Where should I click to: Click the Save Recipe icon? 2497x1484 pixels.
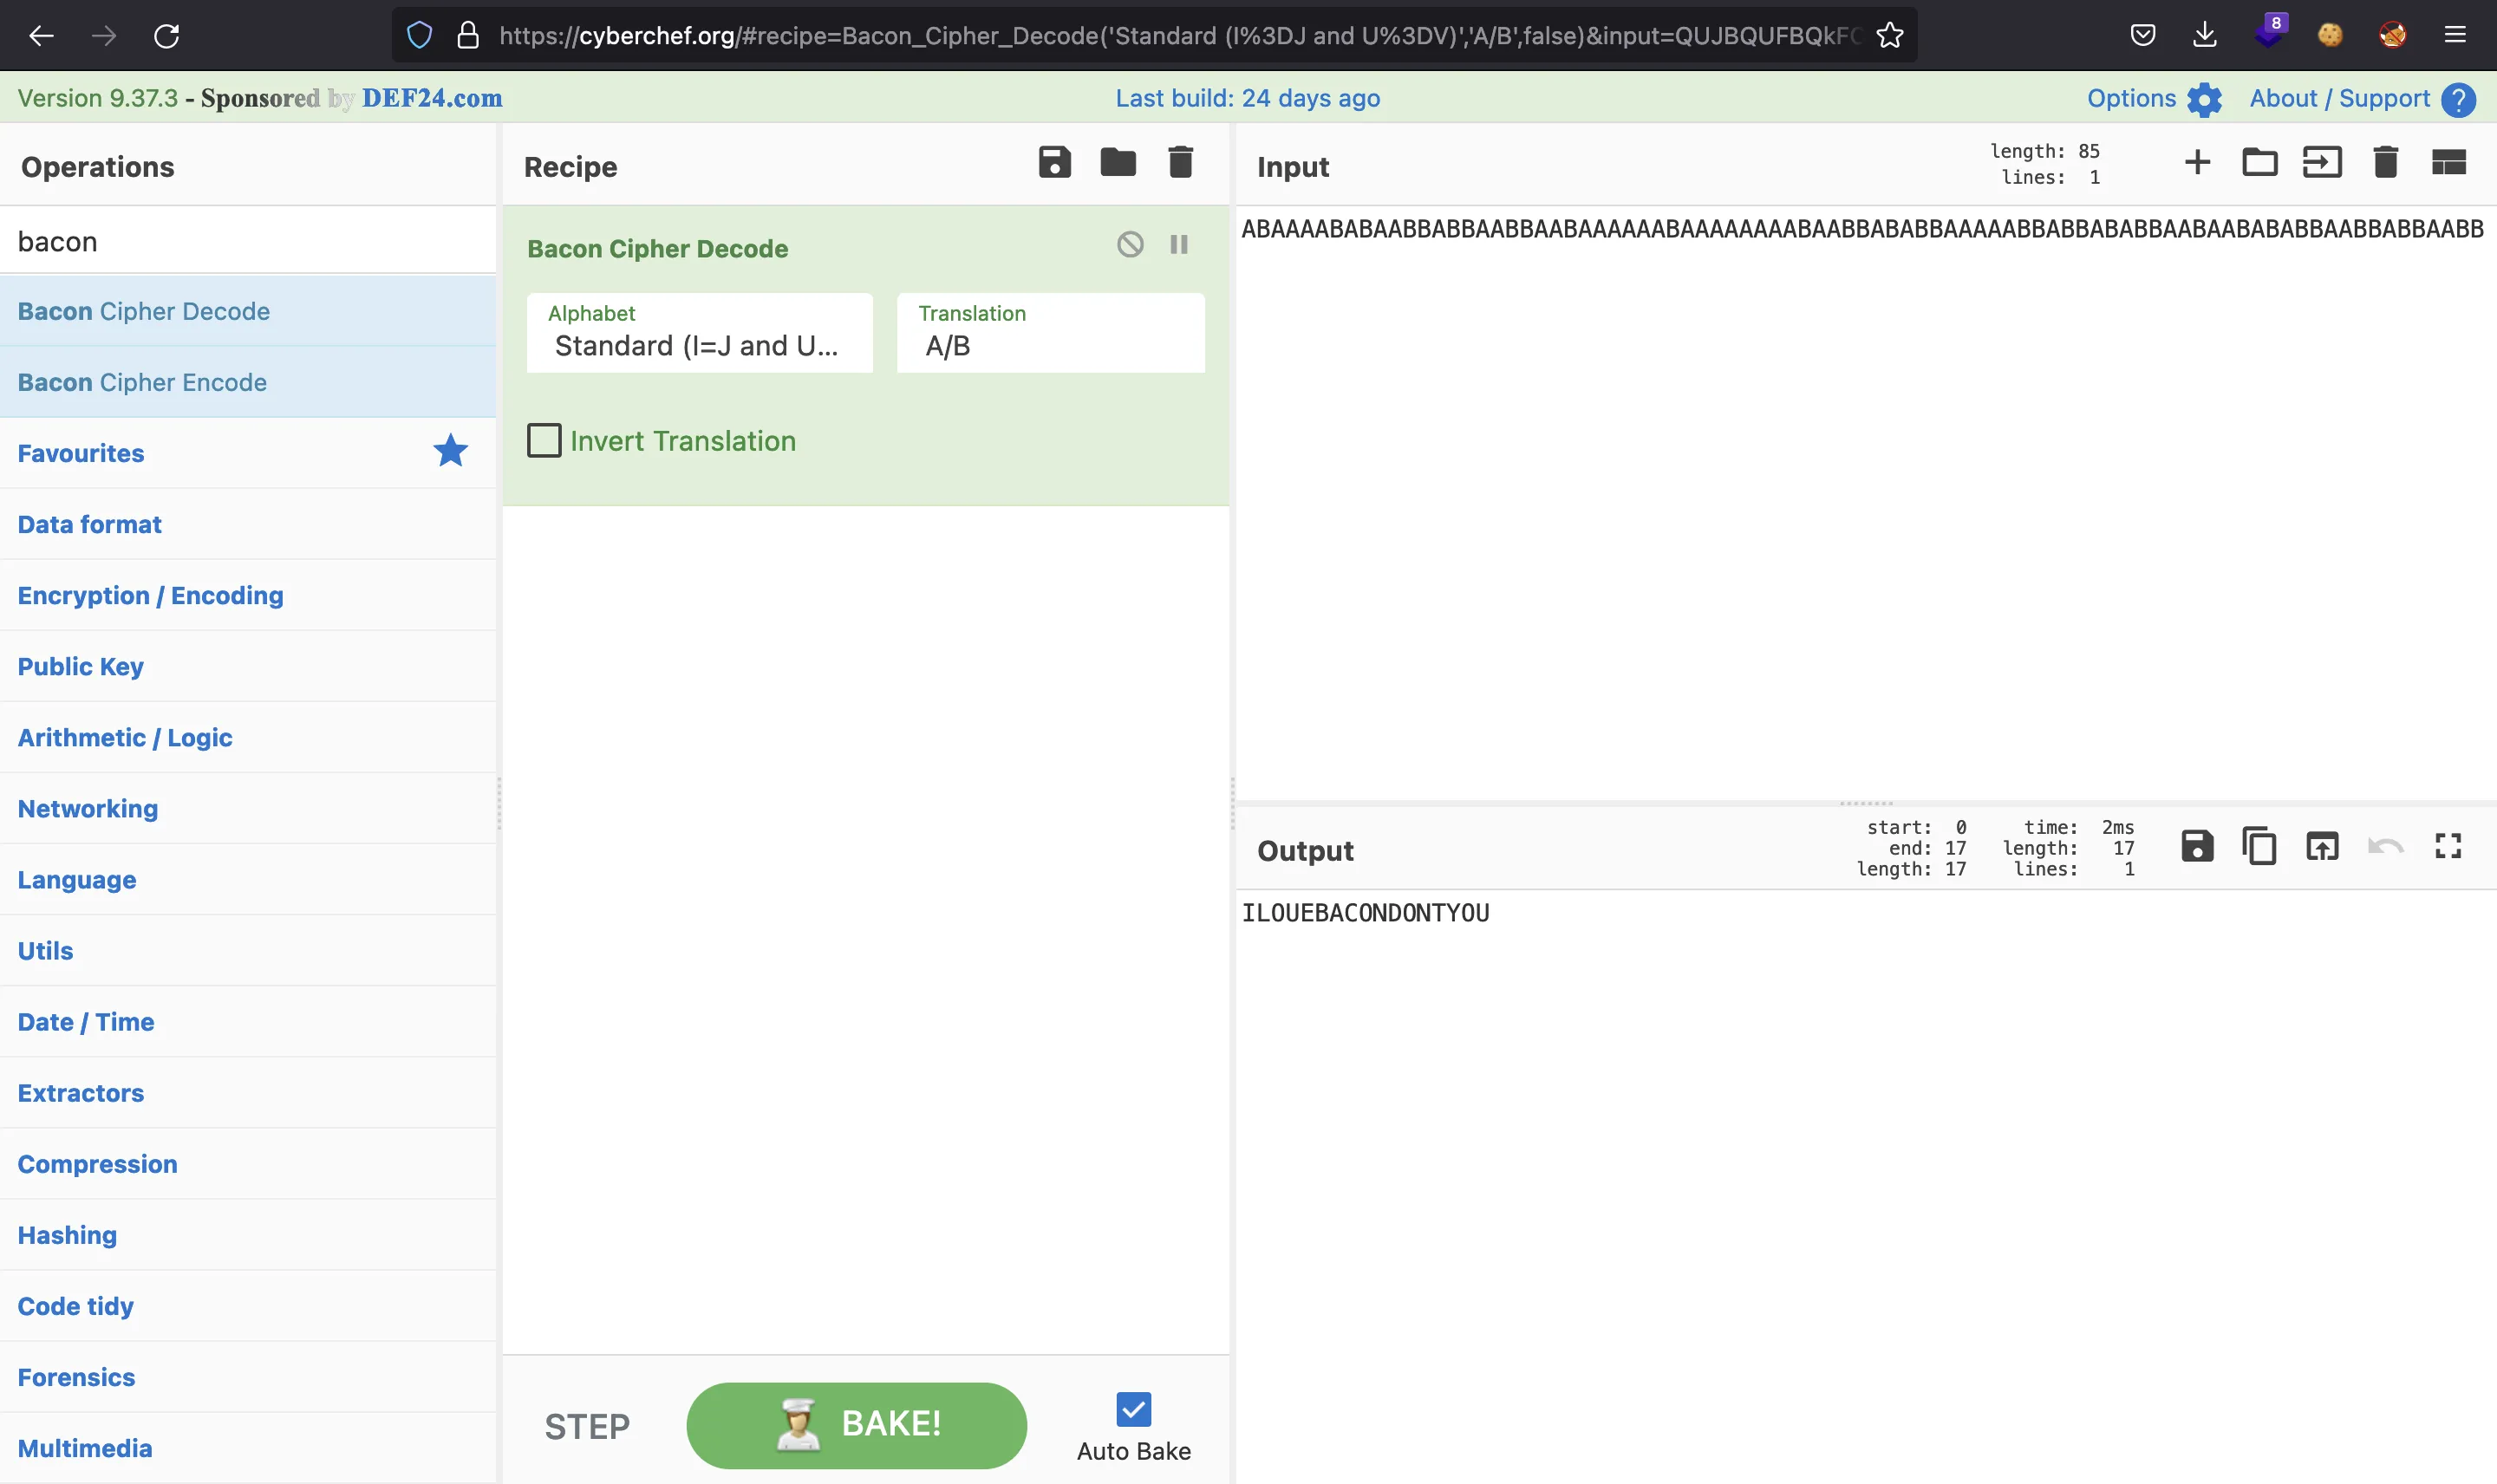point(1053,163)
